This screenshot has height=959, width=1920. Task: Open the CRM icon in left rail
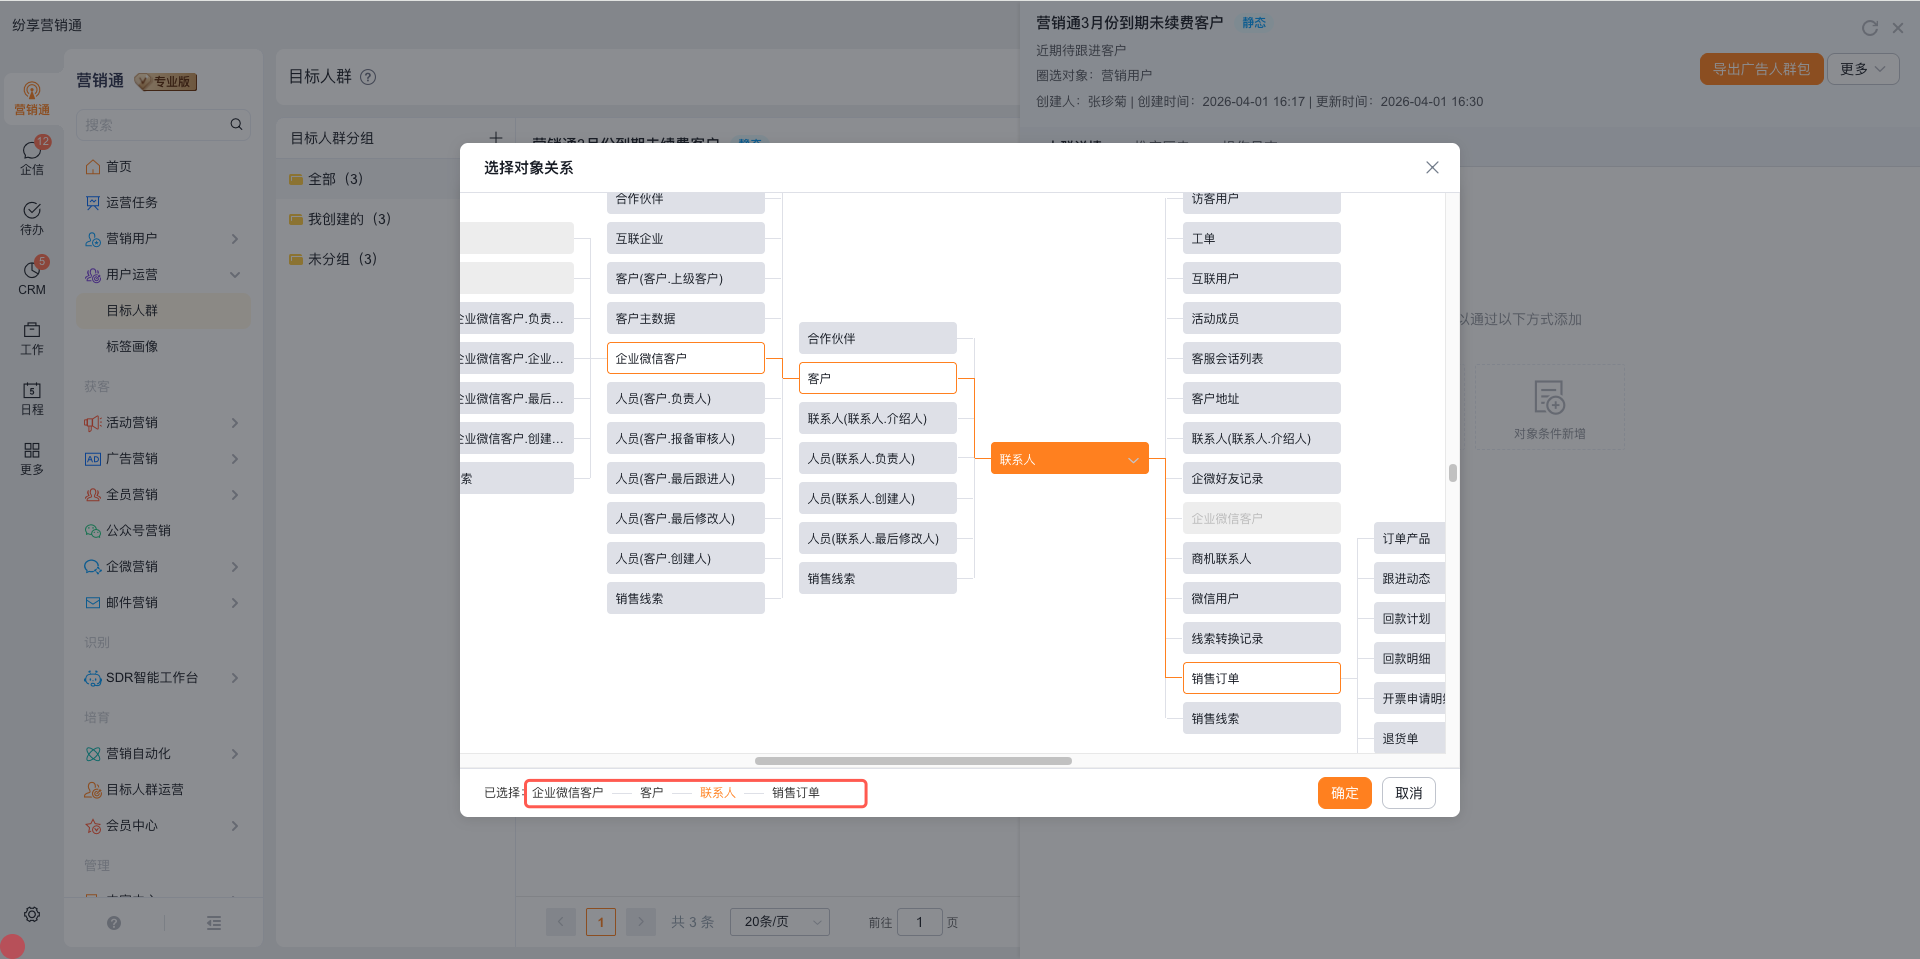tap(32, 277)
